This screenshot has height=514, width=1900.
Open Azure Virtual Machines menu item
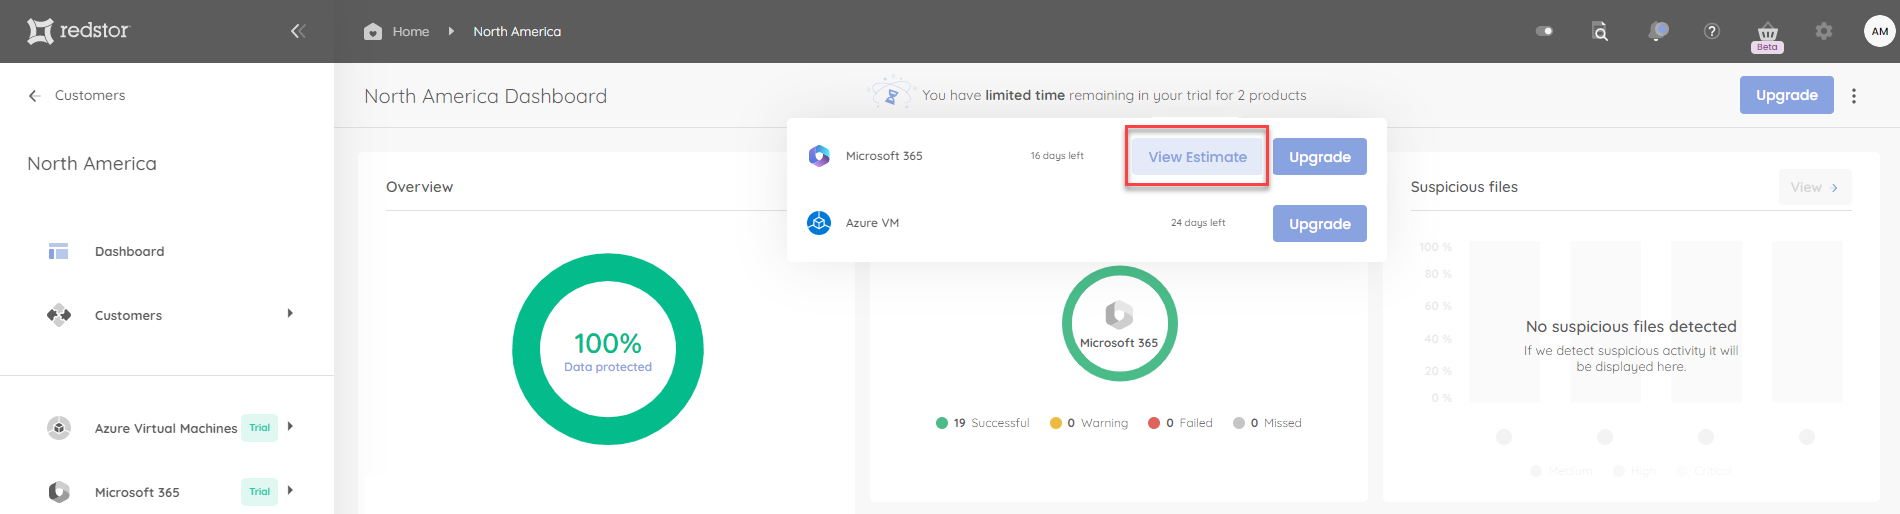(x=167, y=428)
